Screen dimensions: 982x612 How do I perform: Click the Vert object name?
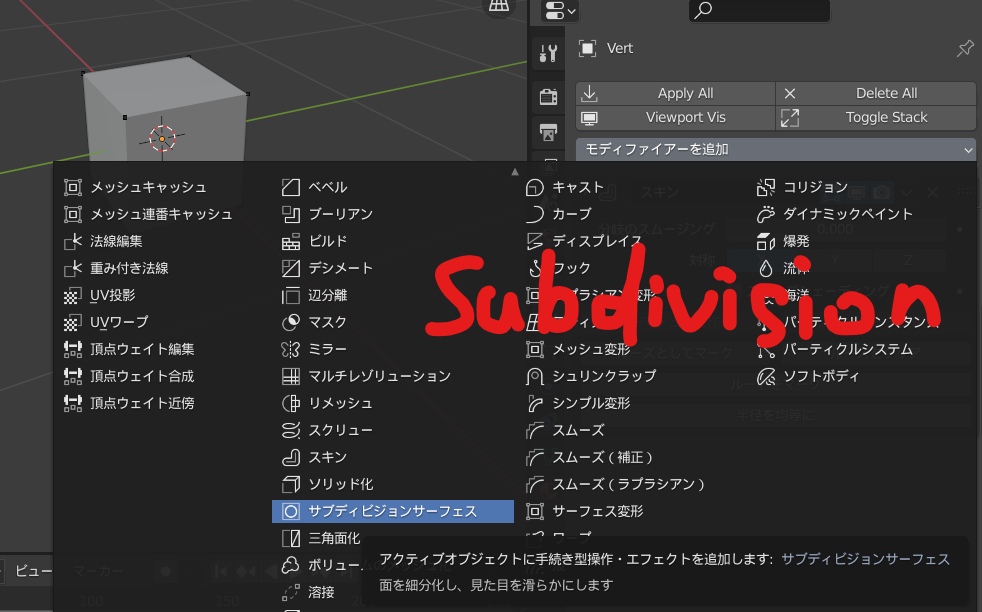tap(619, 48)
